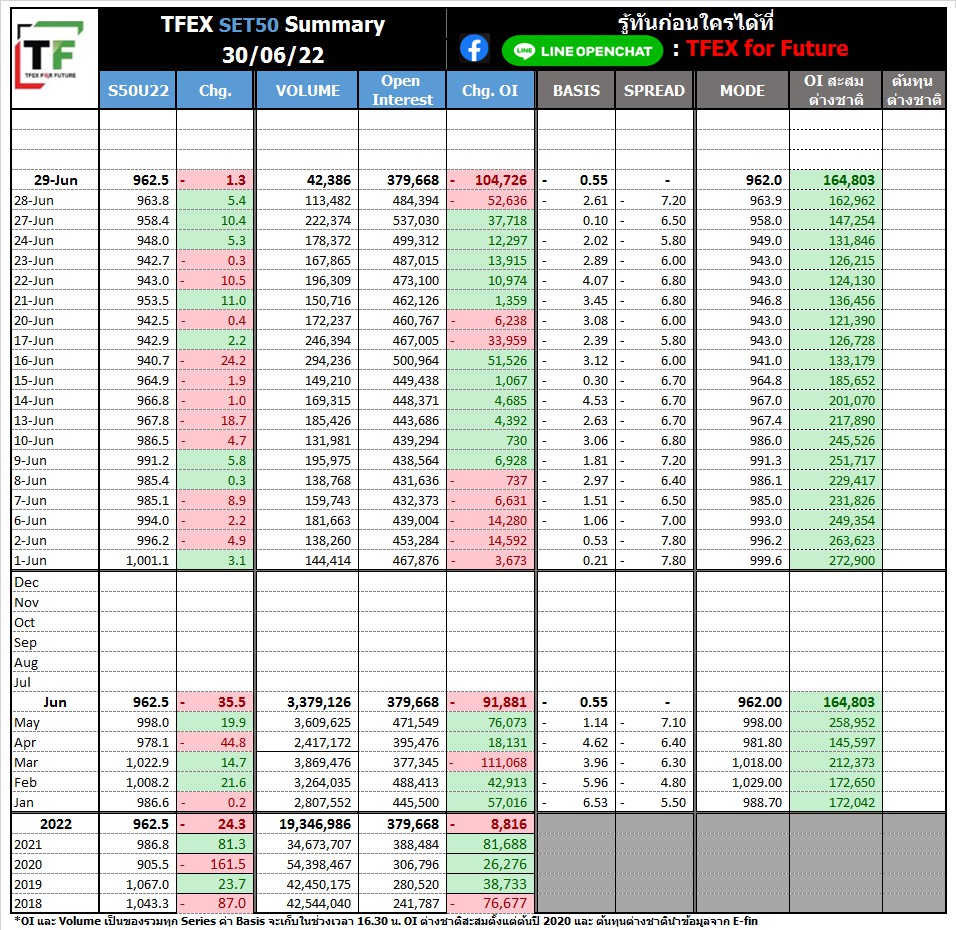956x930 pixels.
Task: Select the MODE column header
Action: [x=742, y=90]
